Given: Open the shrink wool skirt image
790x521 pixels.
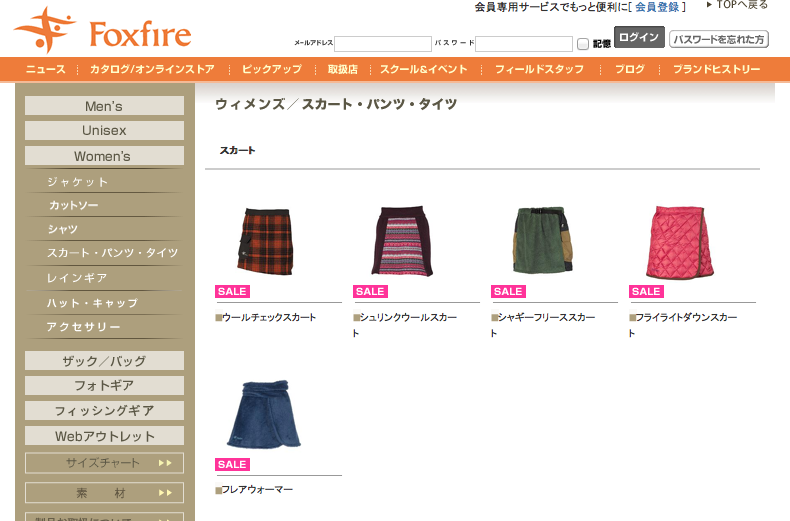Looking at the screenshot, I should (402, 240).
